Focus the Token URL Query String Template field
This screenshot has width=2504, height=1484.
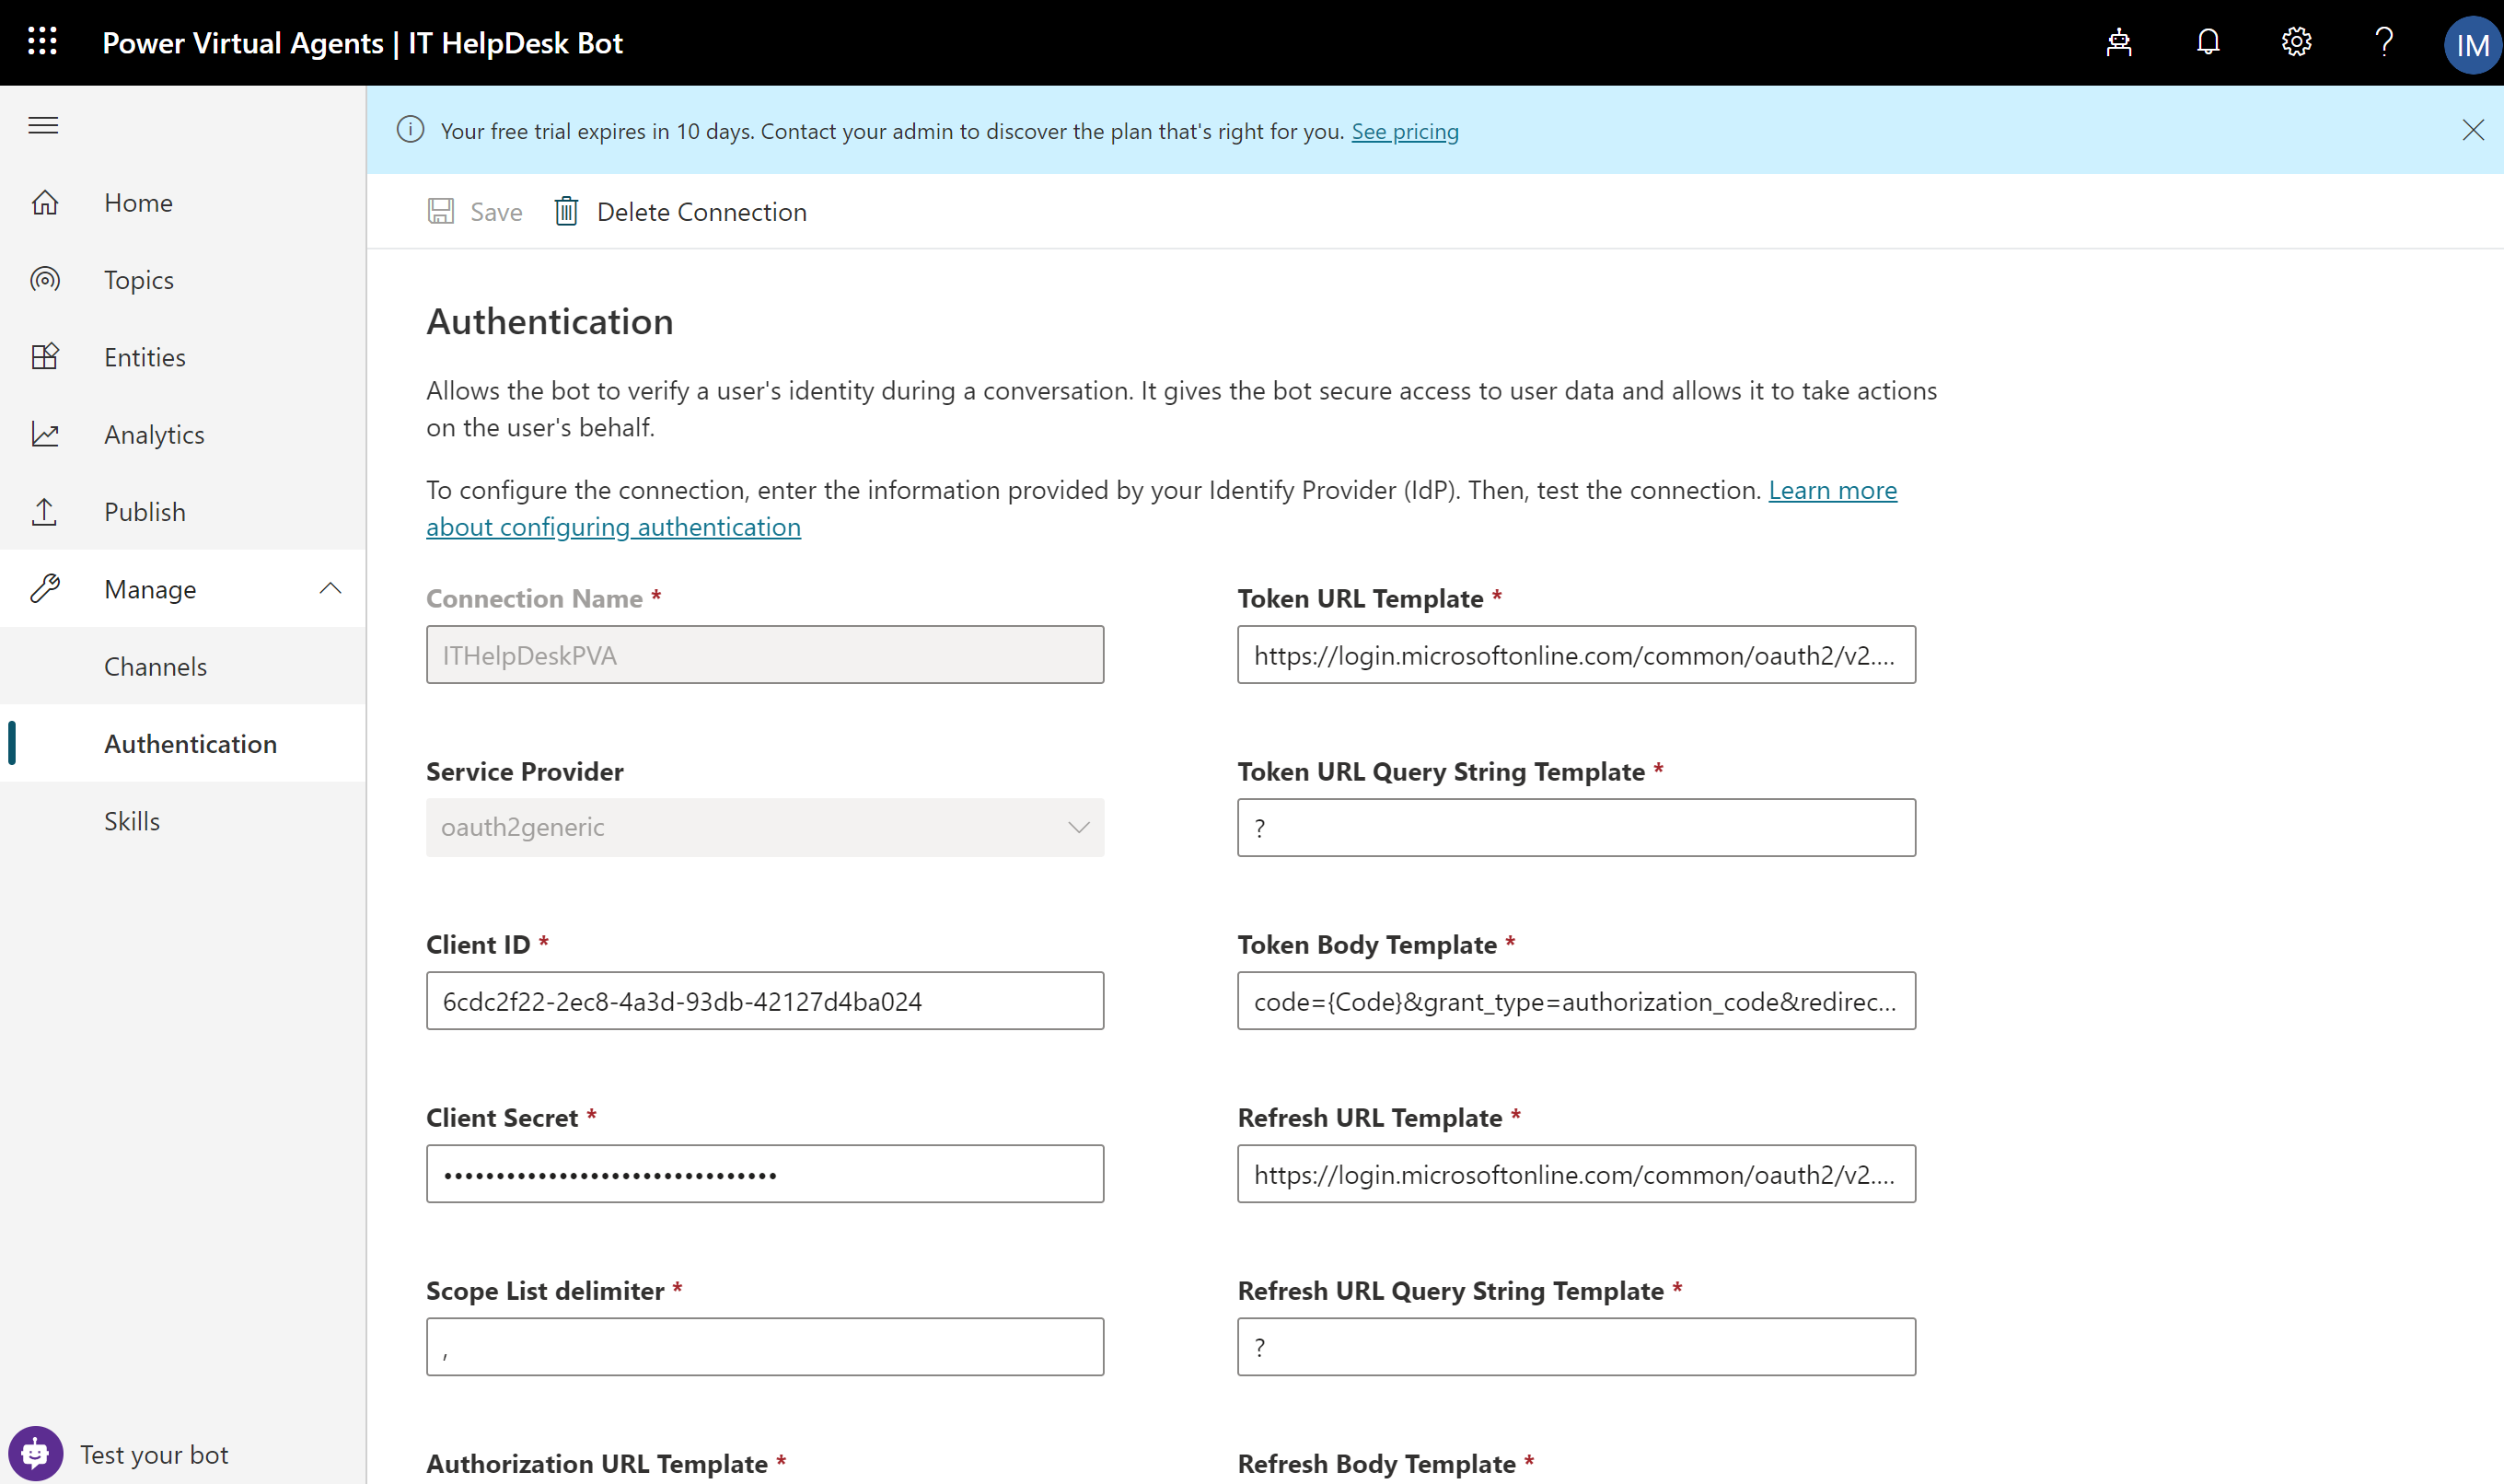point(1576,827)
